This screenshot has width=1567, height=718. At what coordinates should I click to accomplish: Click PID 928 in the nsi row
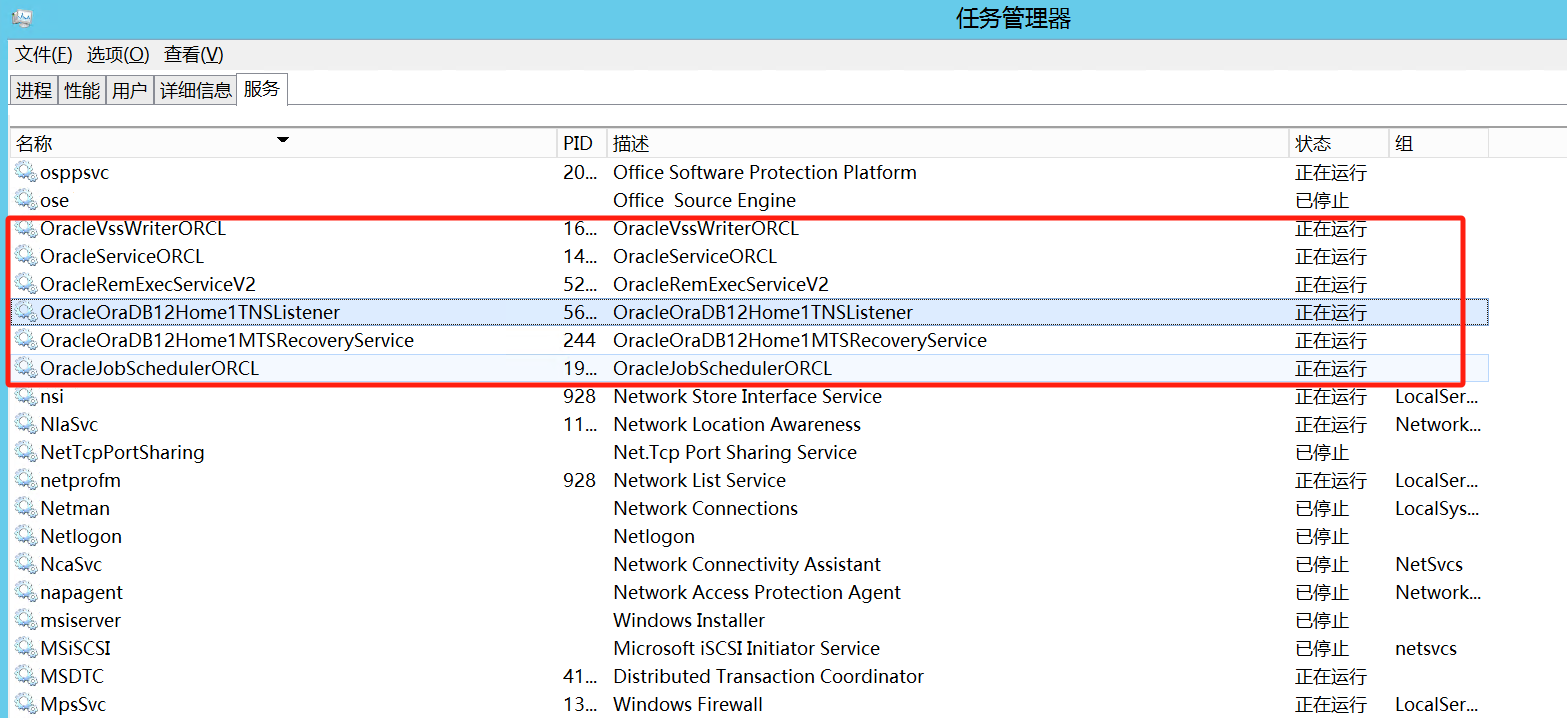(x=580, y=396)
